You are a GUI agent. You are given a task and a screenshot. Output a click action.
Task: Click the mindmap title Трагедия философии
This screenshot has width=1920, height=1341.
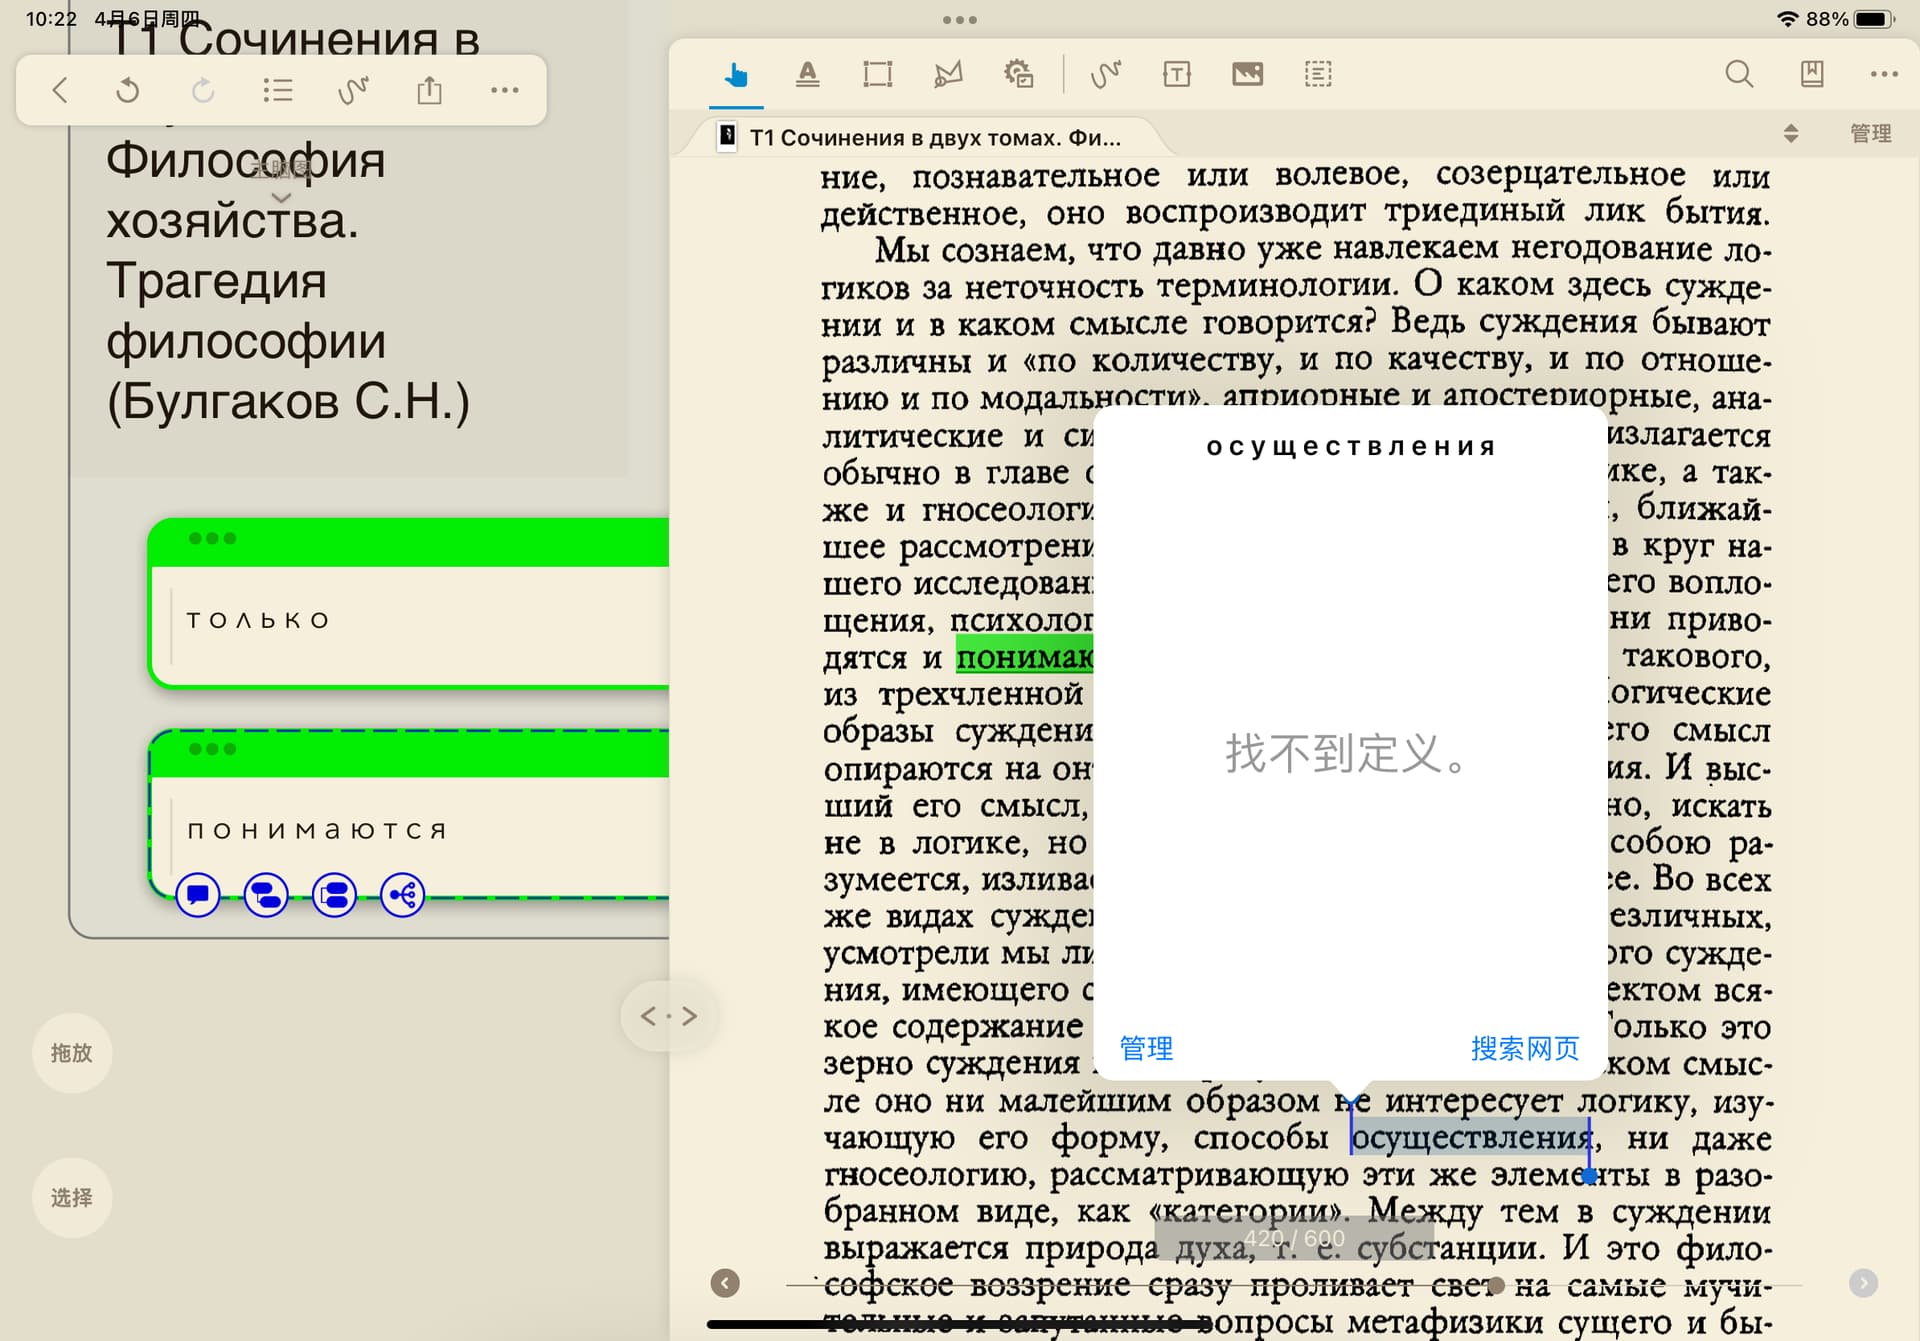coord(246,310)
